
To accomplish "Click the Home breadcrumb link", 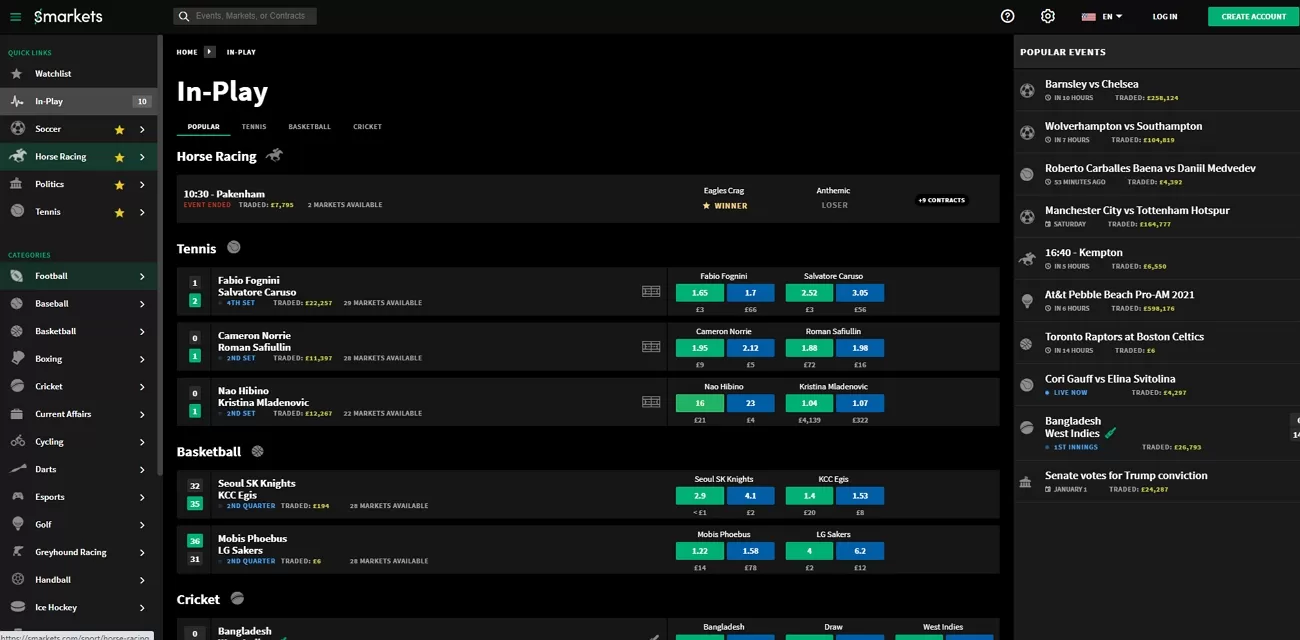I will click(x=186, y=52).
